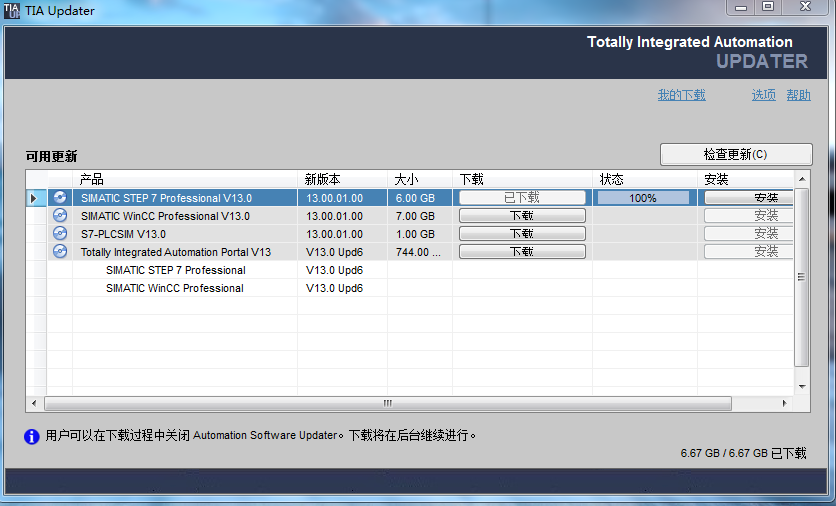Screen dimensions: 836x506
Task: Click the horizontal scrollbar left arrow
Action: pos(34,404)
